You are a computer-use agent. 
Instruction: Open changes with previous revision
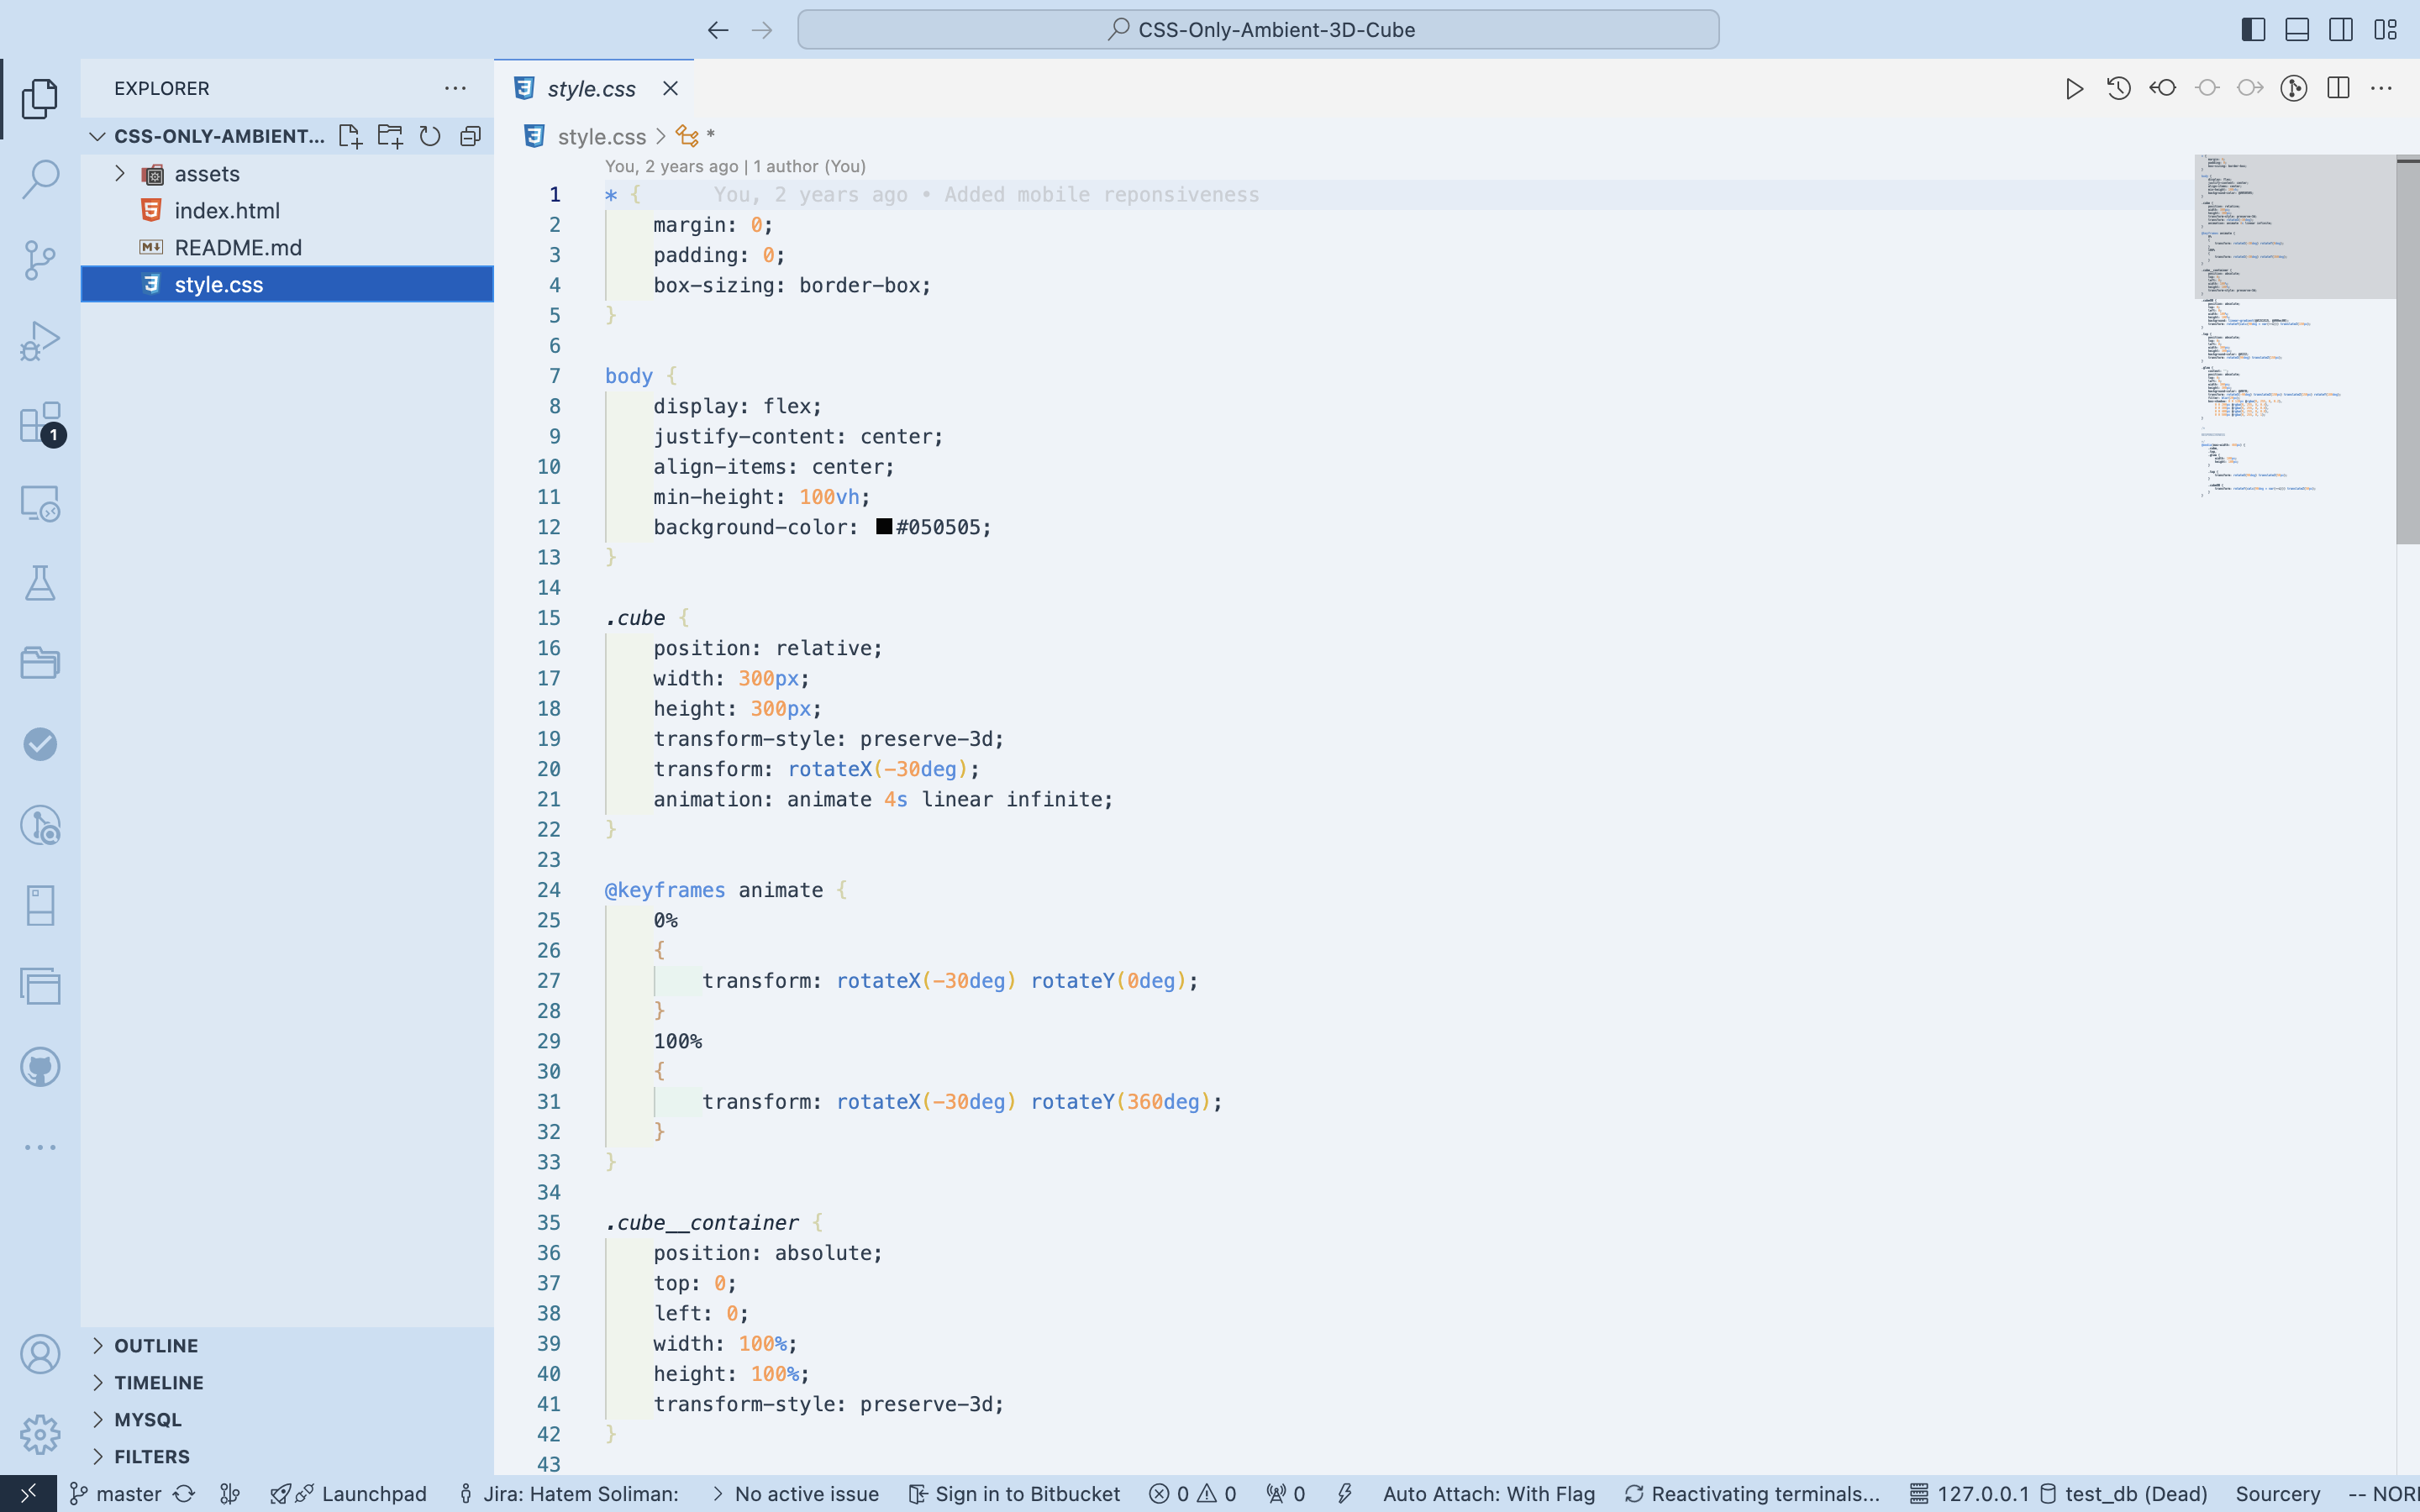coord(2162,88)
